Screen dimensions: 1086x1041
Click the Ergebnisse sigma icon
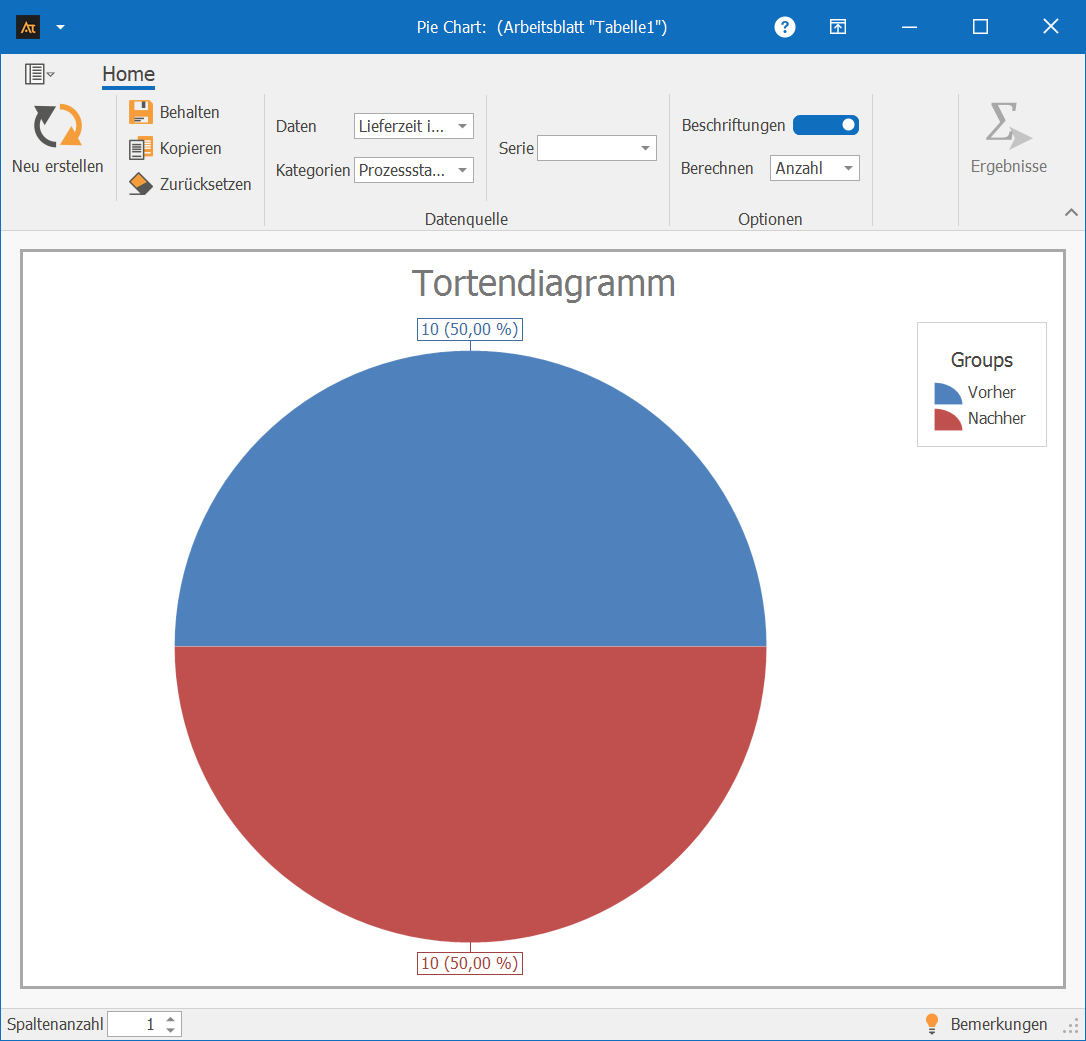coord(1007,126)
